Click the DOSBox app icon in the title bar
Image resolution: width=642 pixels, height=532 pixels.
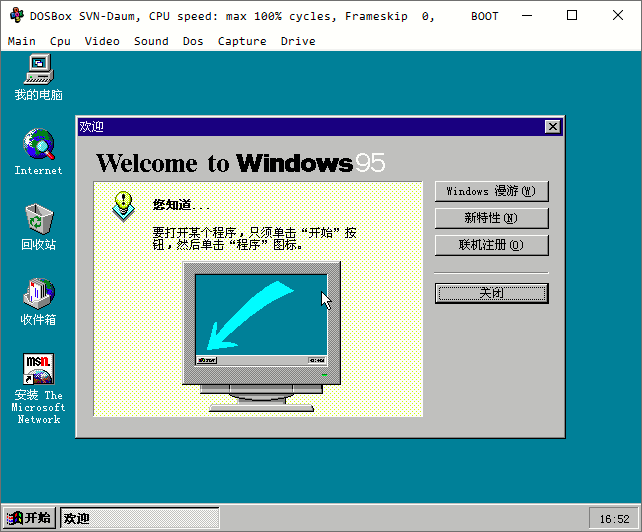coord(17,16)
